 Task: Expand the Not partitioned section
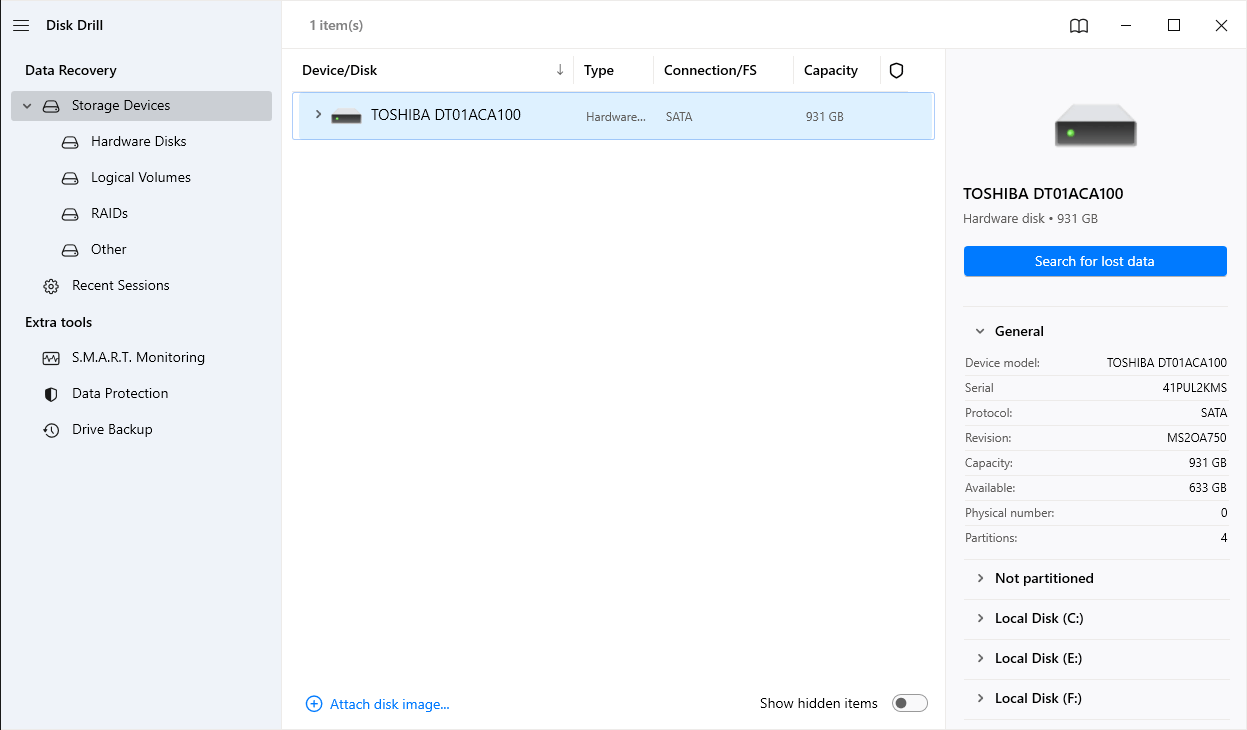[x=980, y=578]
